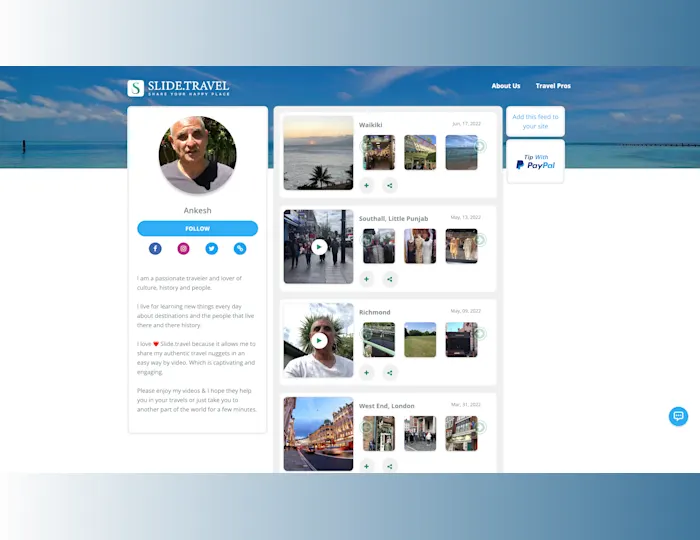Share the Richmond slide

390,373
